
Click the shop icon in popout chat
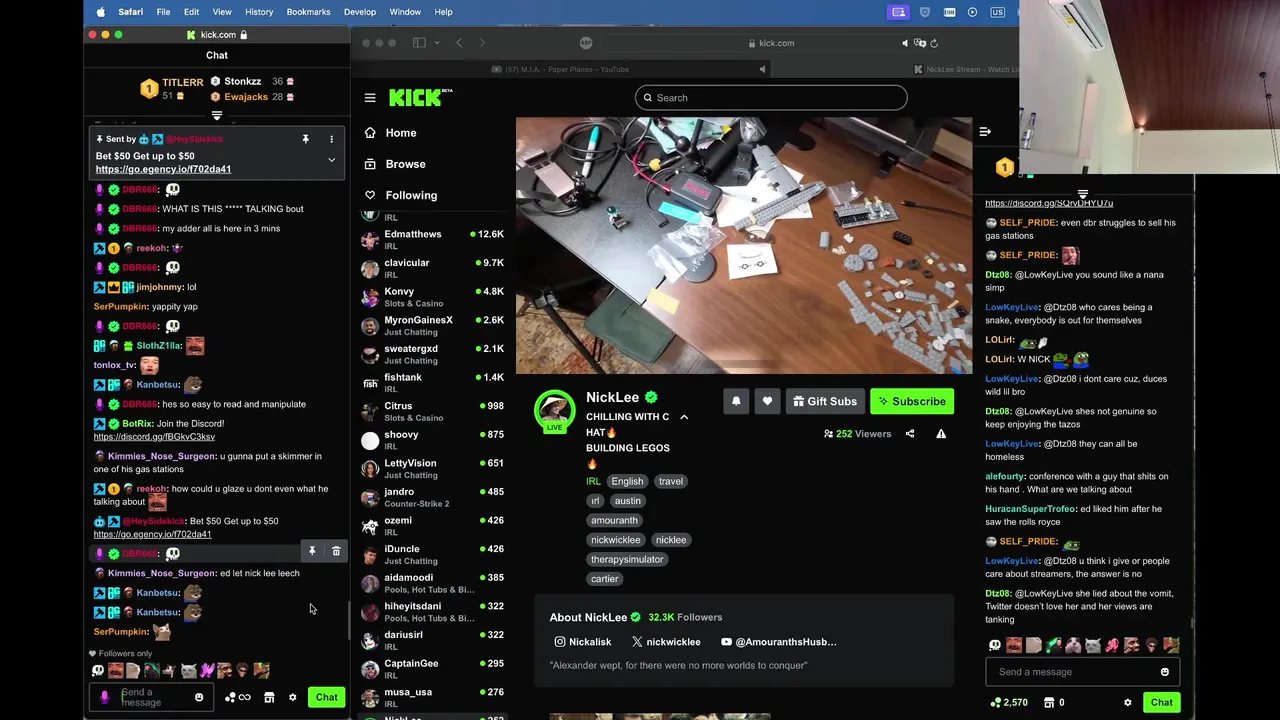(x=269, y=697)
